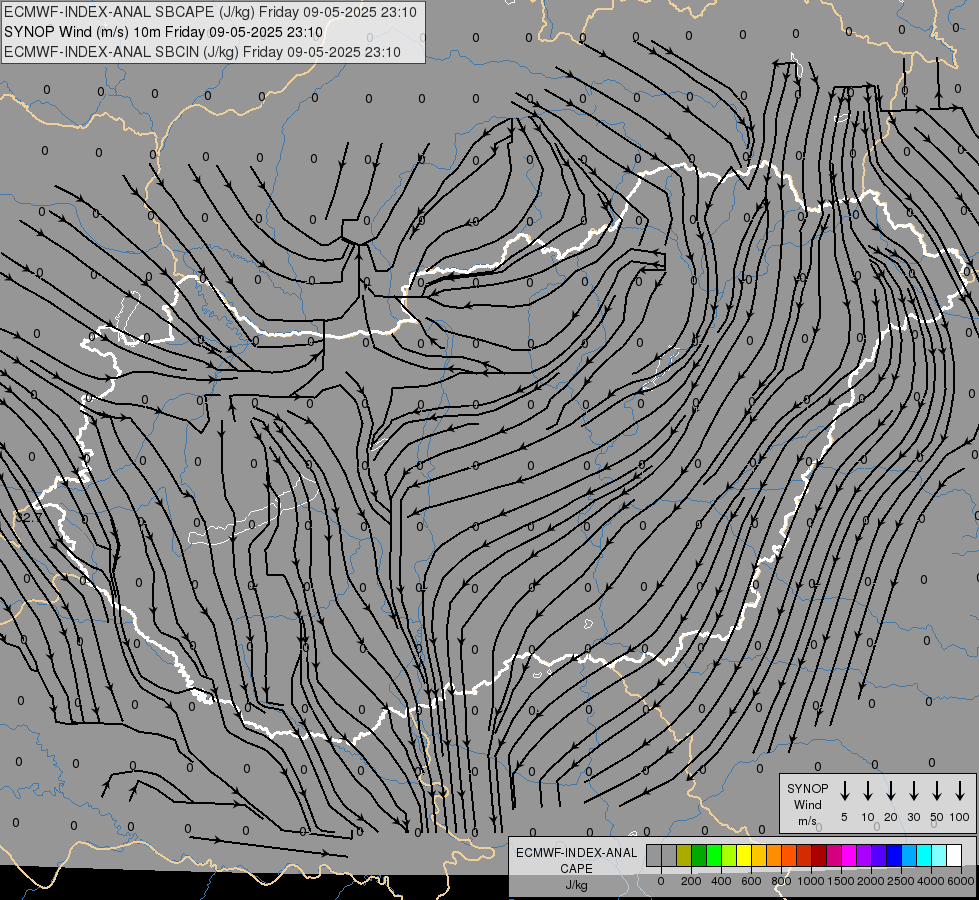The image size is (979, 900).
Task: Click the 6000 tick label on CAPE scale
Action: 961,881
